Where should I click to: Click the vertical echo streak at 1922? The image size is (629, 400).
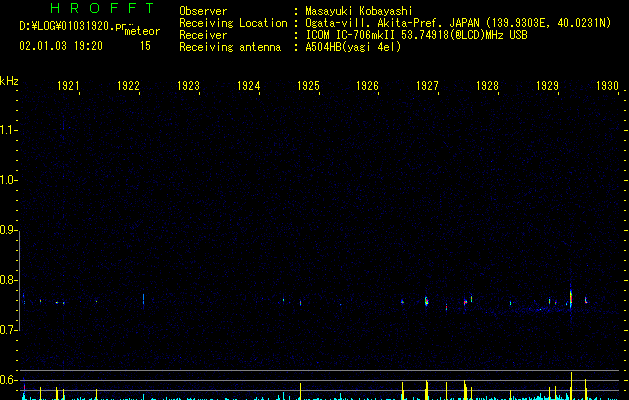click(144, 300)
